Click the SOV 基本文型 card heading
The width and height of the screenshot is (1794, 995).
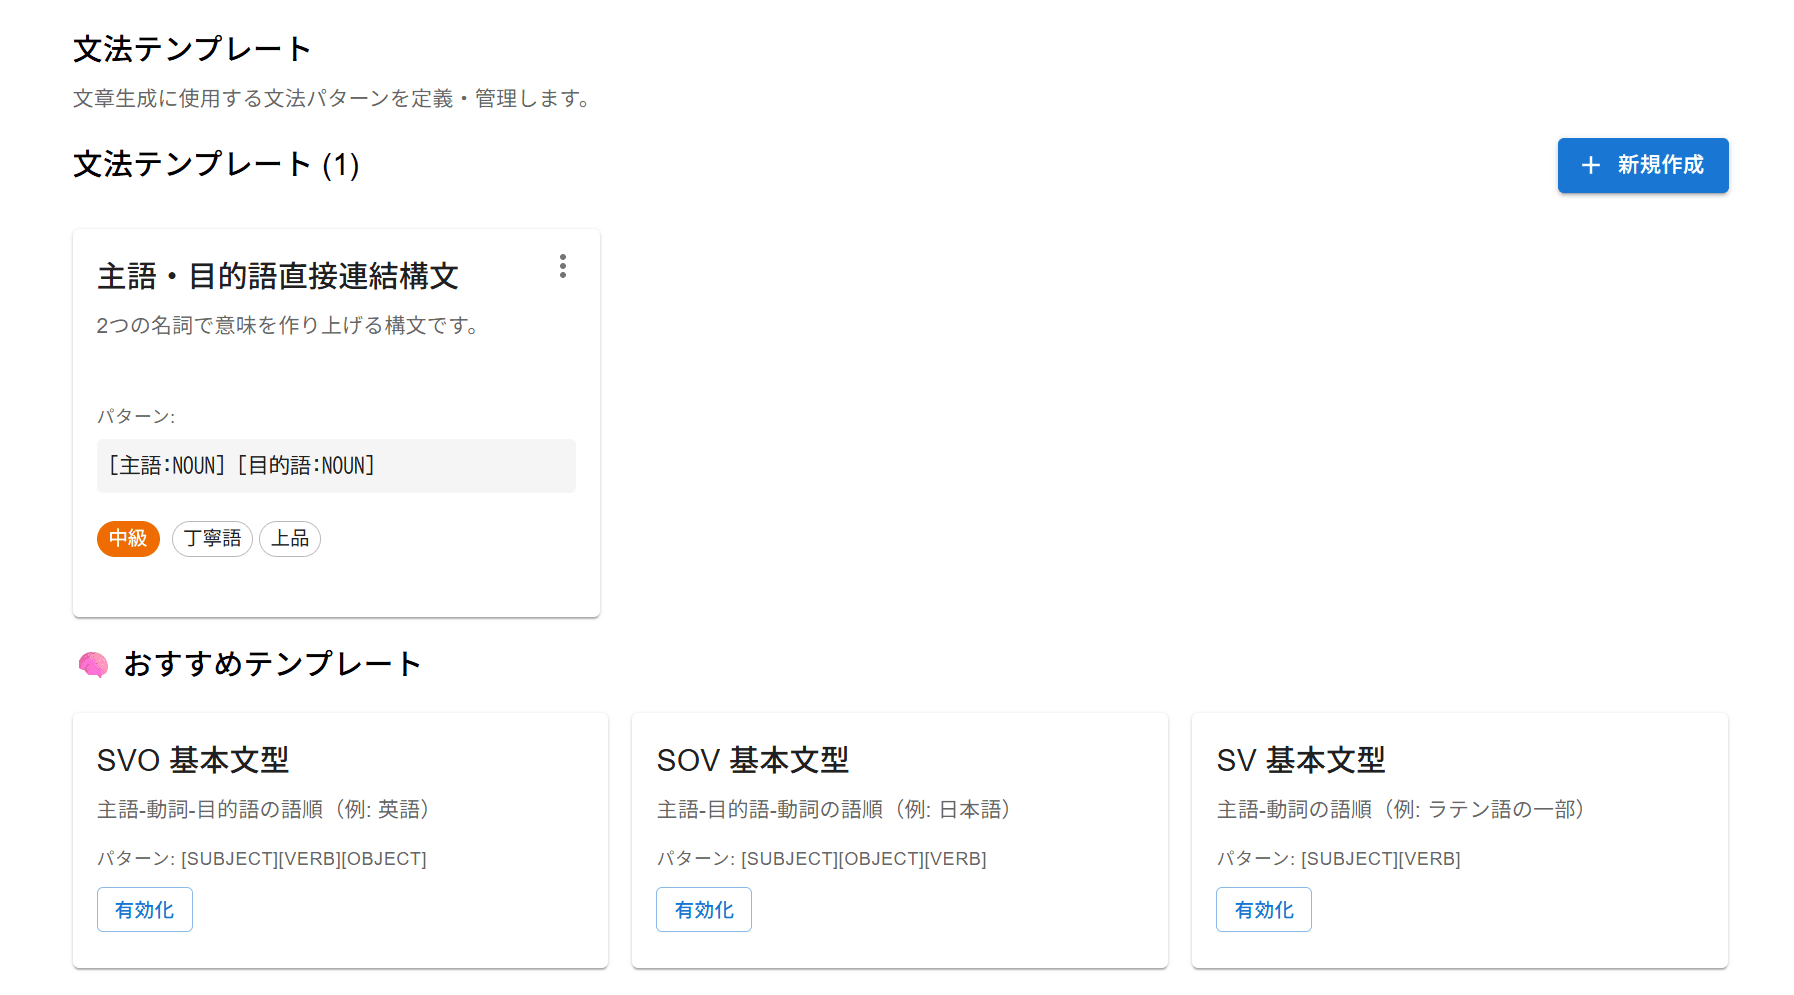click(752, 760)
